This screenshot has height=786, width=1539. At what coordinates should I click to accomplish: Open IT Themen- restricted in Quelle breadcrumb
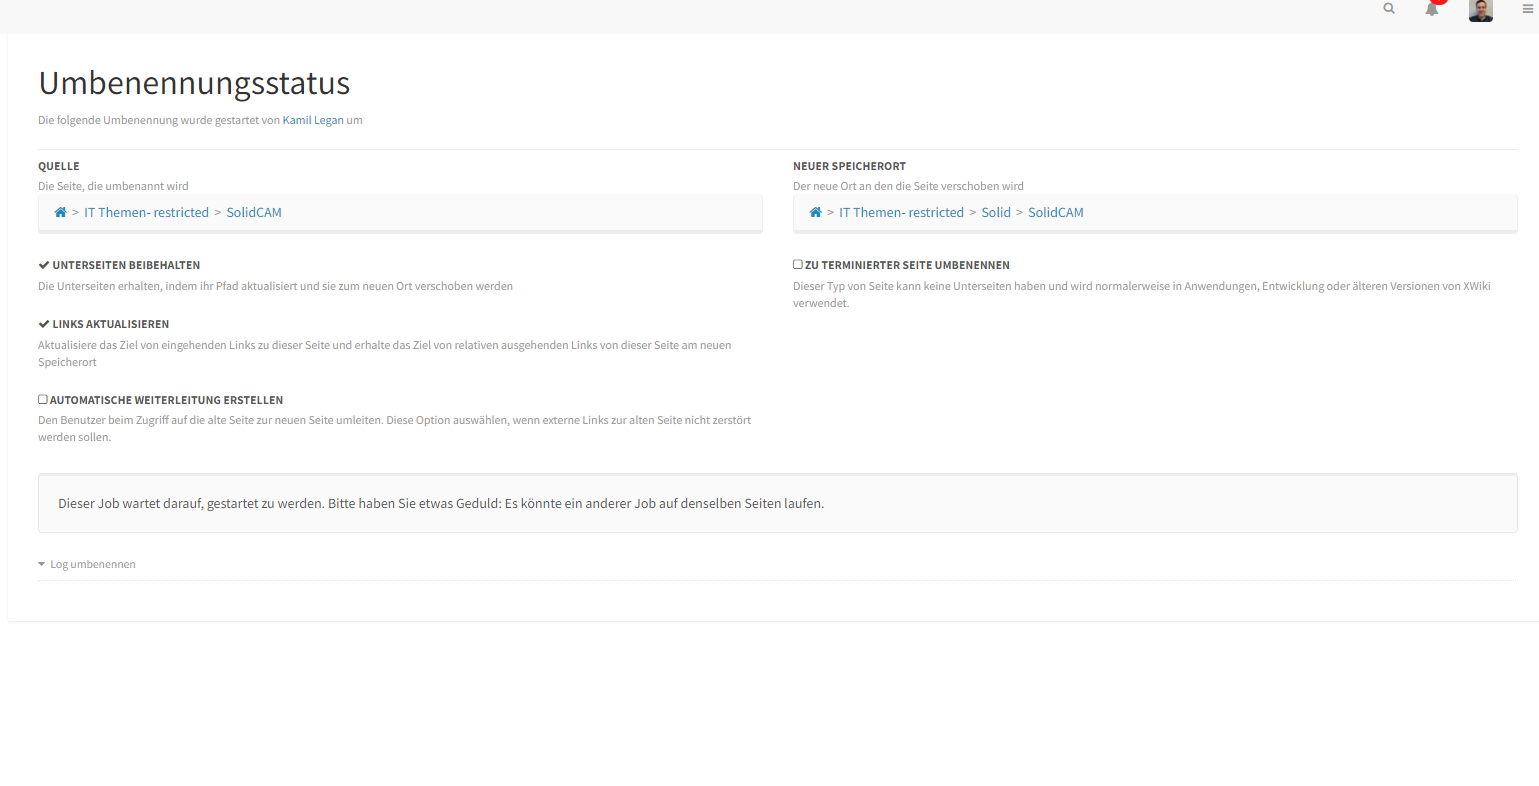click(147, 212)
